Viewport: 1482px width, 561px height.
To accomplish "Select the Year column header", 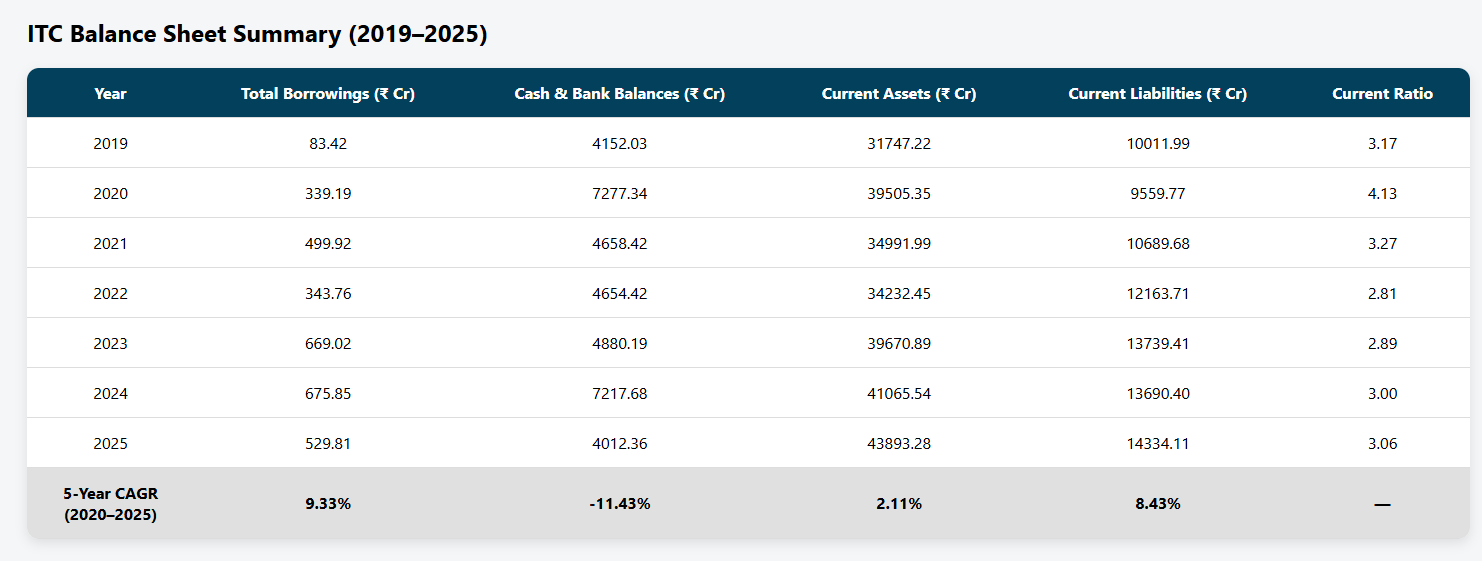I will click(110, 93).
